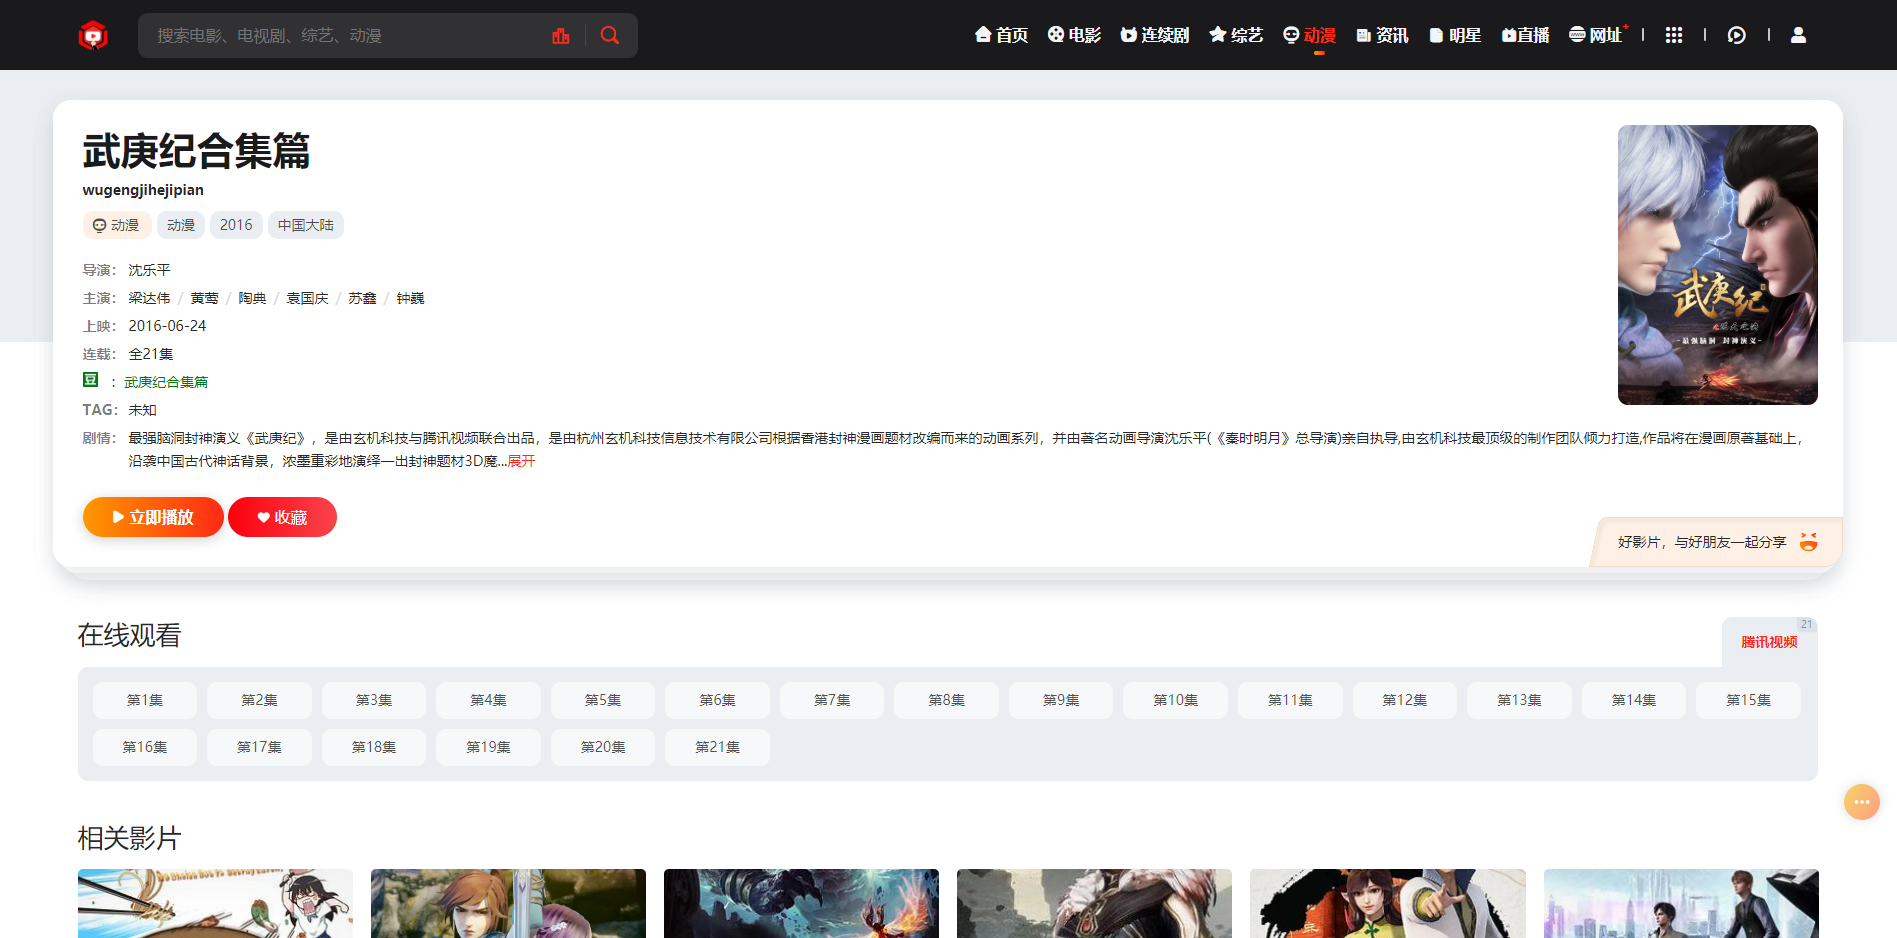Viewport: 1897px width, 938px height.
Task: Select the 腾讯视频 source tab
Action: pos(1769,642)
